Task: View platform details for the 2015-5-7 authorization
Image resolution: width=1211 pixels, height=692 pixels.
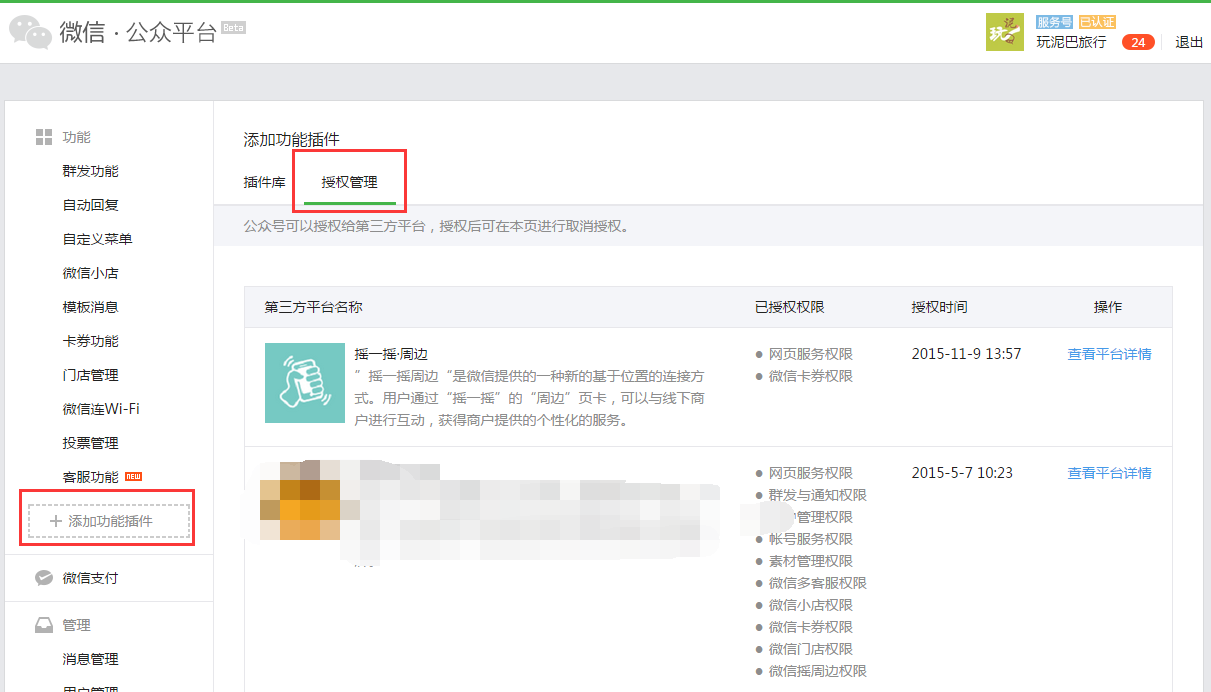Action: (x=1109, y=473)
